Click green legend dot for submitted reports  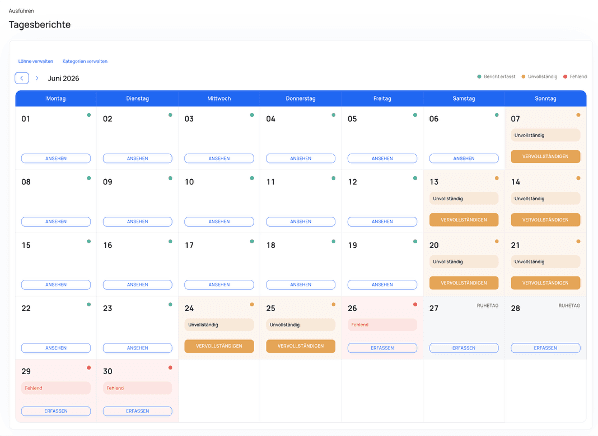point(479,77)
